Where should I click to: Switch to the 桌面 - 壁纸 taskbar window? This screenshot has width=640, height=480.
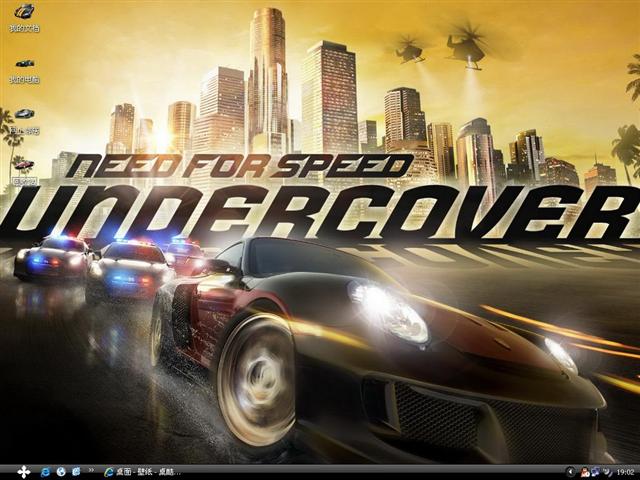click(143, 472)
